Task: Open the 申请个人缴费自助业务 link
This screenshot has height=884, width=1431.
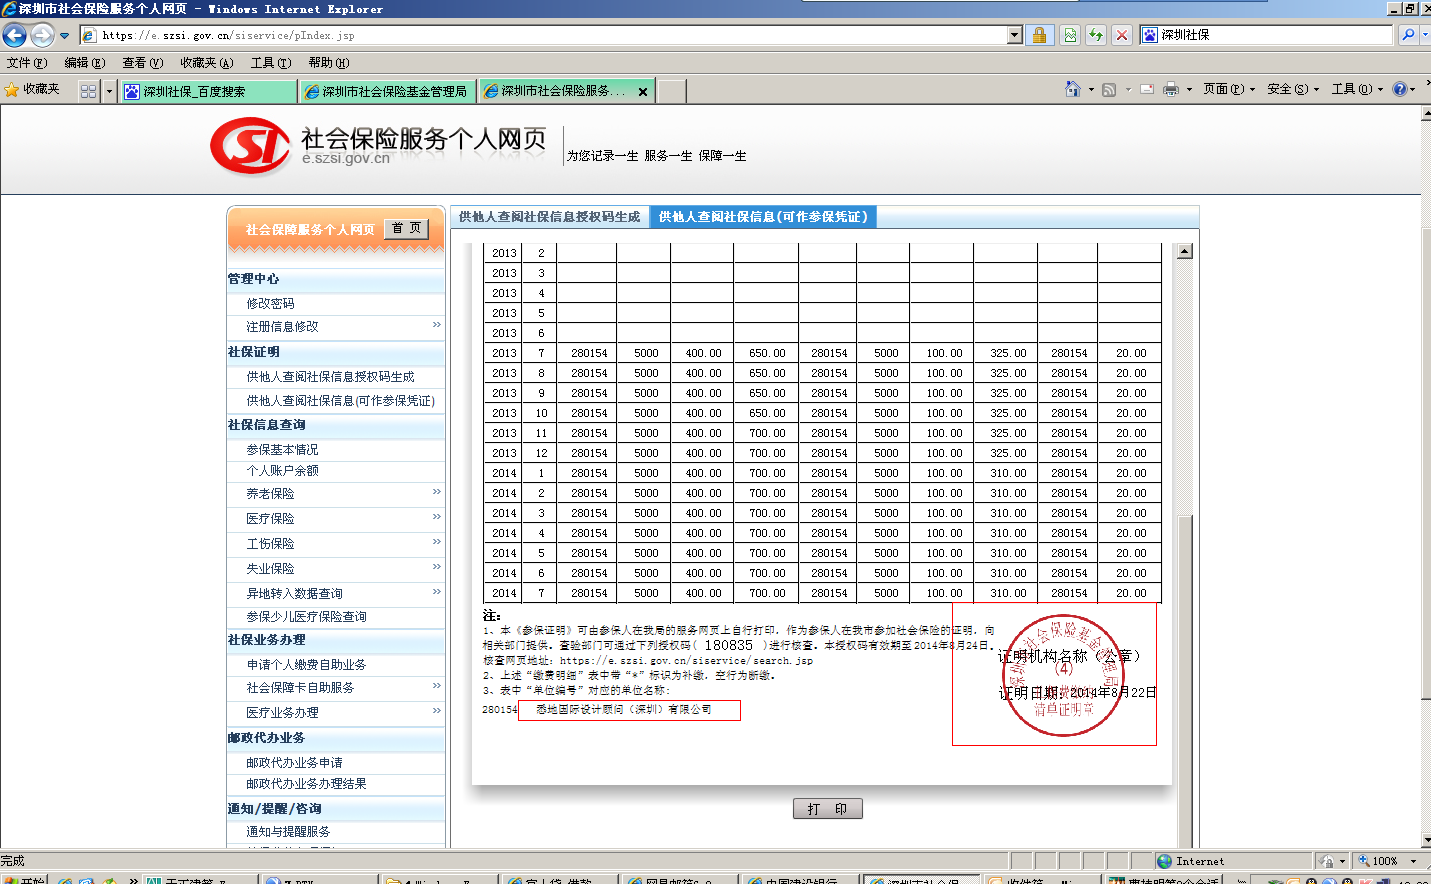Action: click(x=306, y=665)
